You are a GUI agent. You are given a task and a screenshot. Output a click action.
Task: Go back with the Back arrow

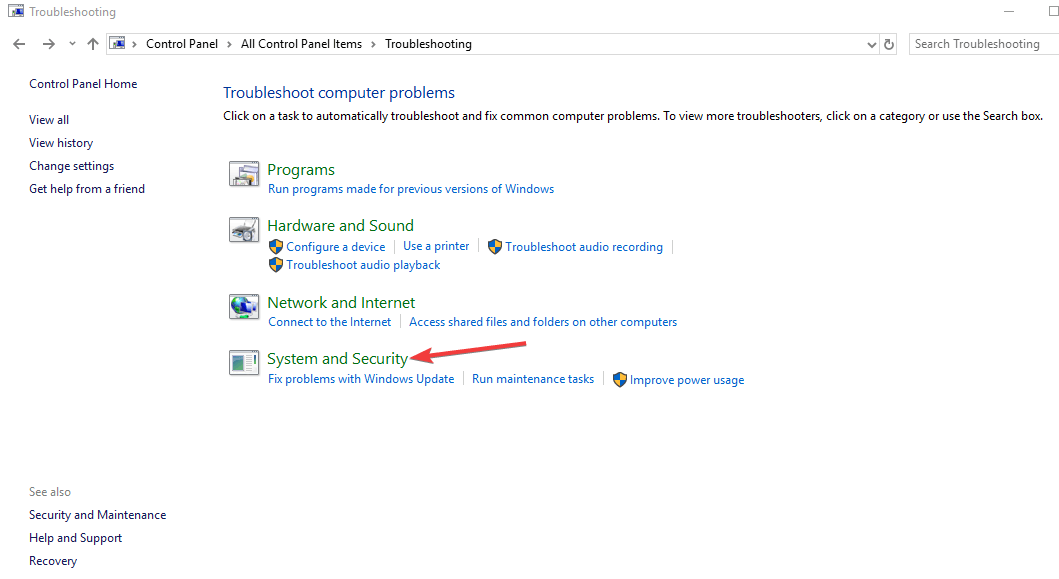[x=19, y=44]
